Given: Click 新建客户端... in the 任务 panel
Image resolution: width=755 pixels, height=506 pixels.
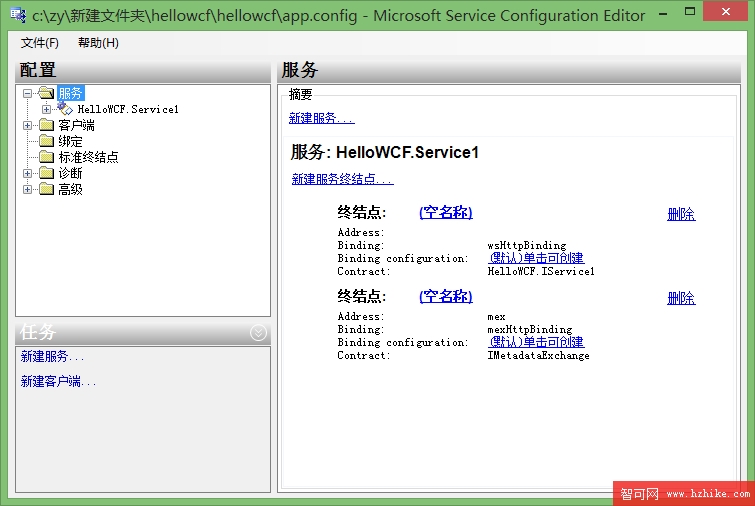Looking at the screenshot, I should pos(58,382).
